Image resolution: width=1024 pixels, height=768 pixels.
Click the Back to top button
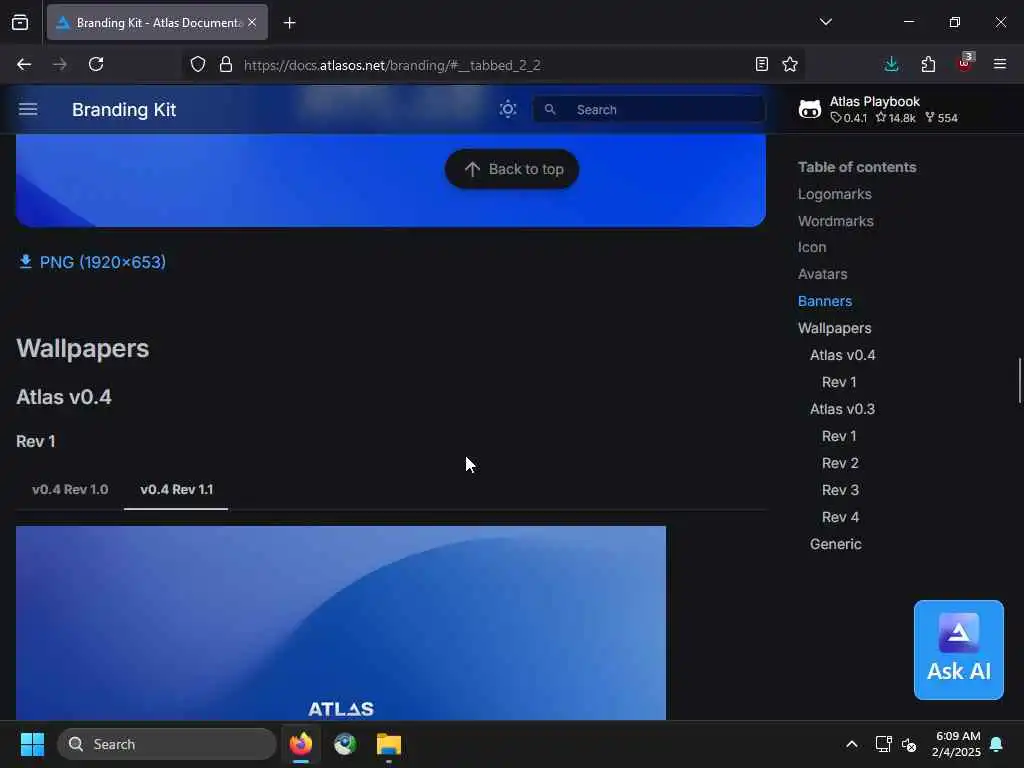pyautogui.click(x=511, y=169)
